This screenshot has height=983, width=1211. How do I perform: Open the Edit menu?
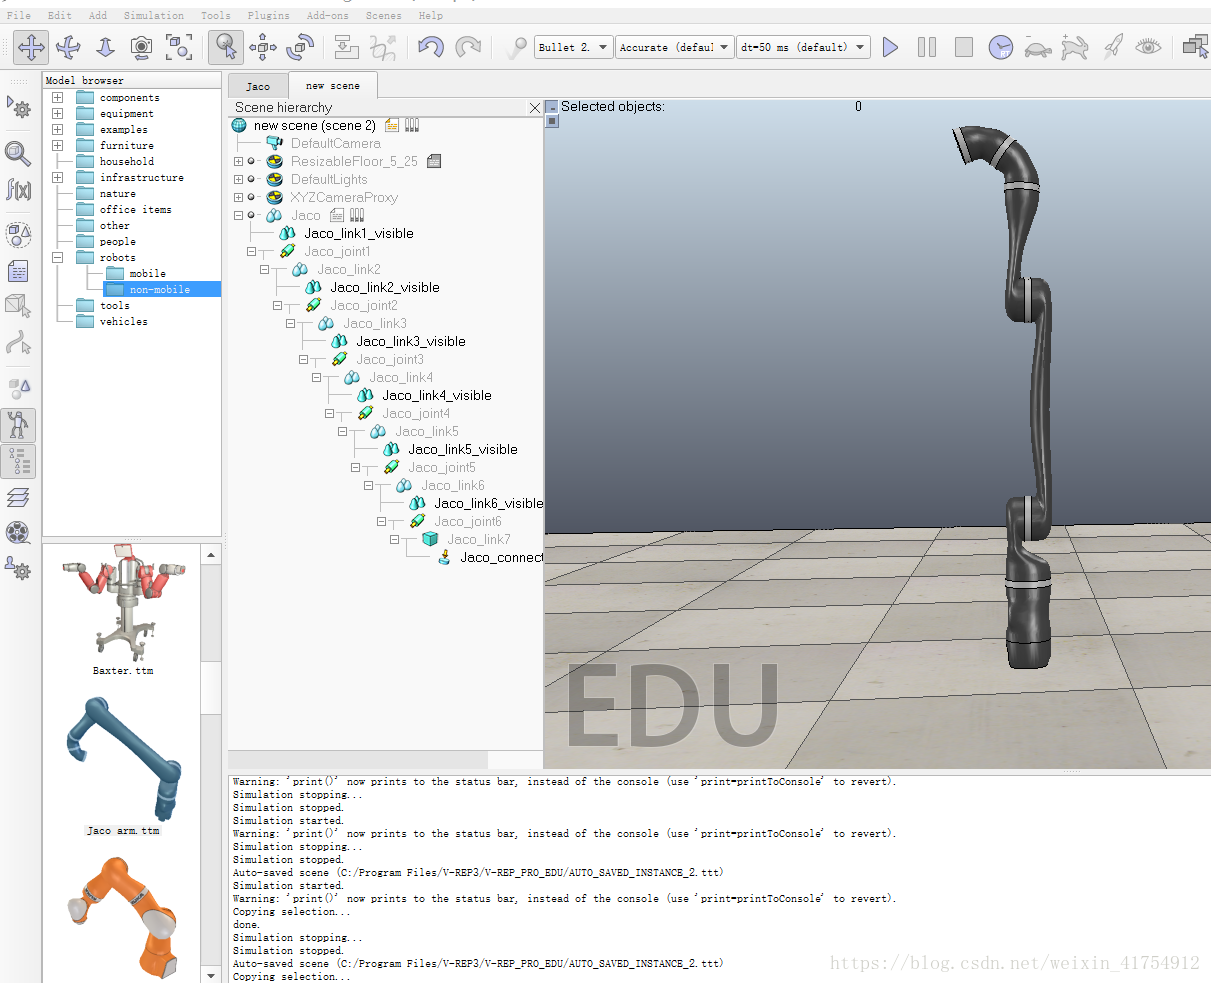click(59, 15)
